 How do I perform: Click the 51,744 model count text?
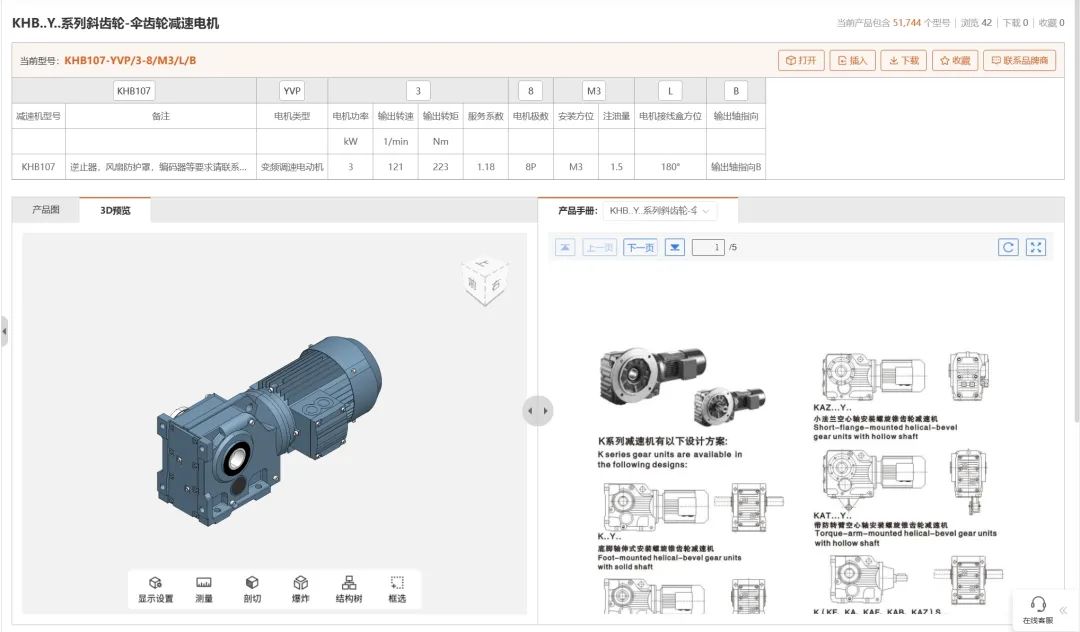click(906, 23)
